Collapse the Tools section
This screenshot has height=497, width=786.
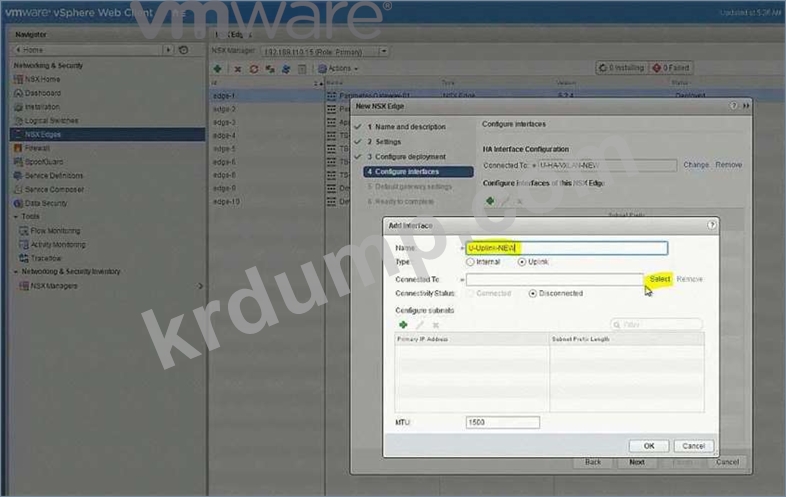16,217
